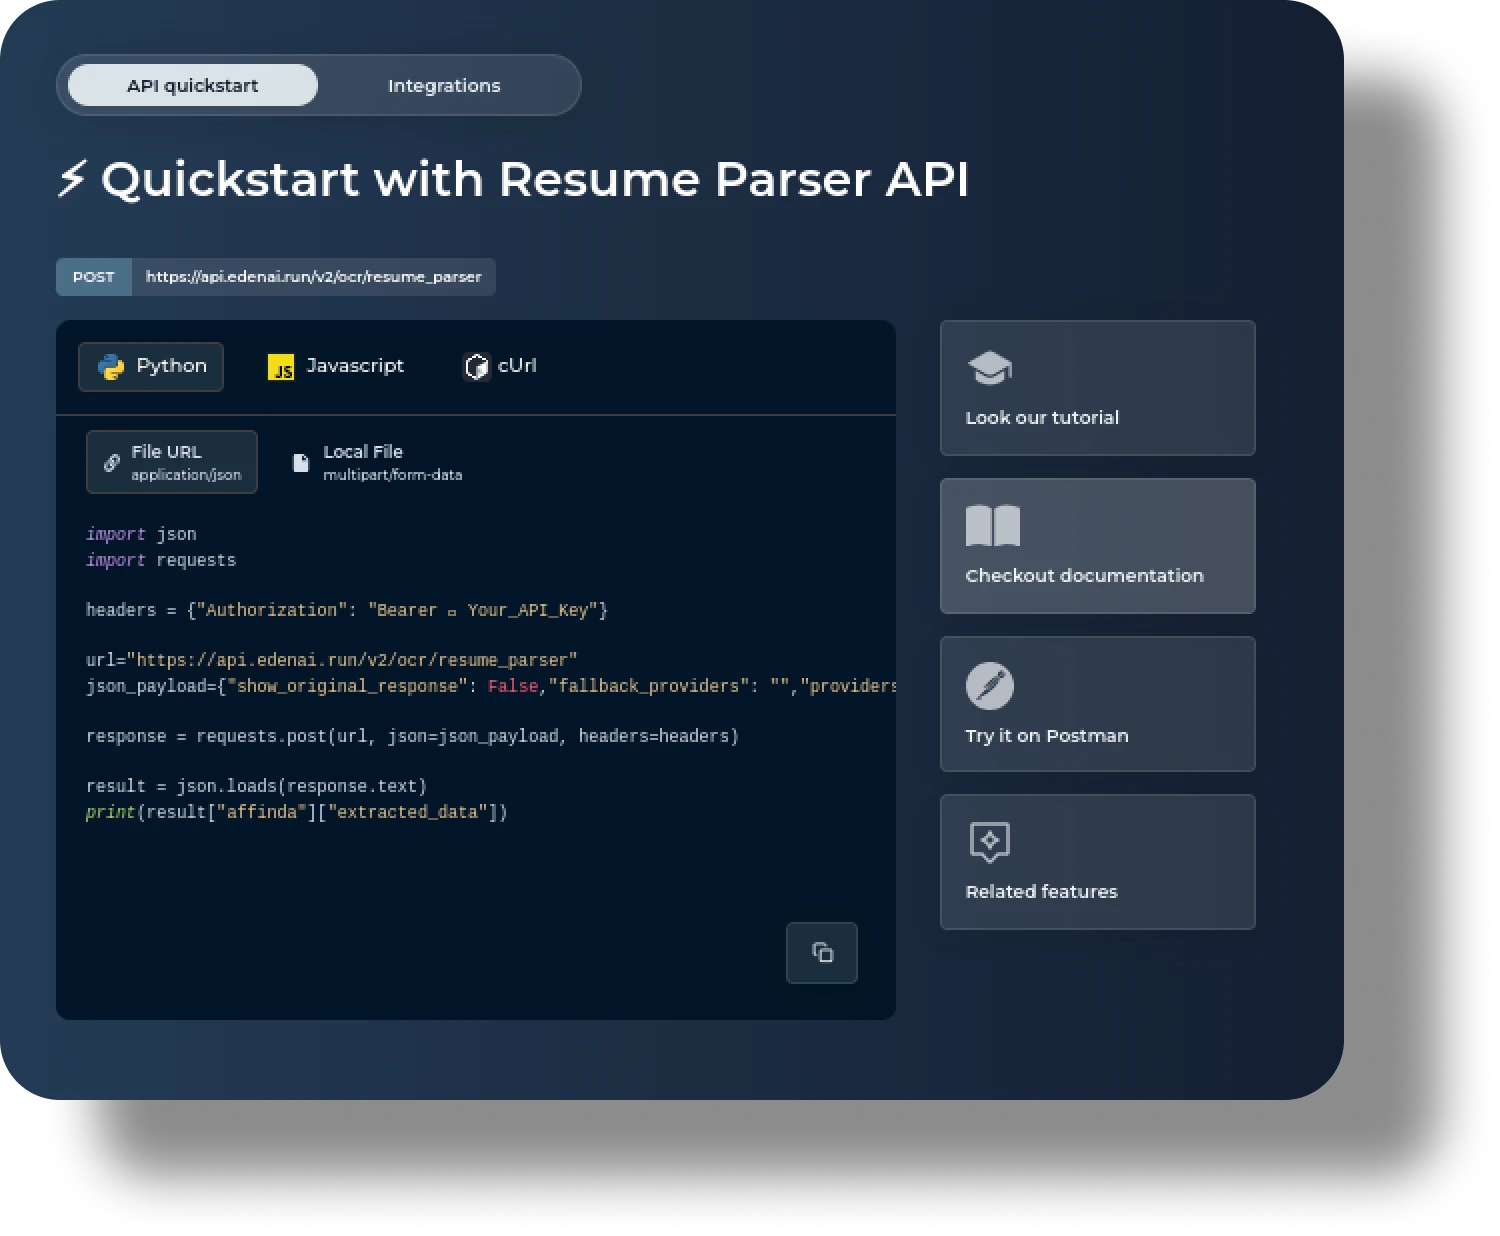Click the Related features badge icon

(989, 842)
